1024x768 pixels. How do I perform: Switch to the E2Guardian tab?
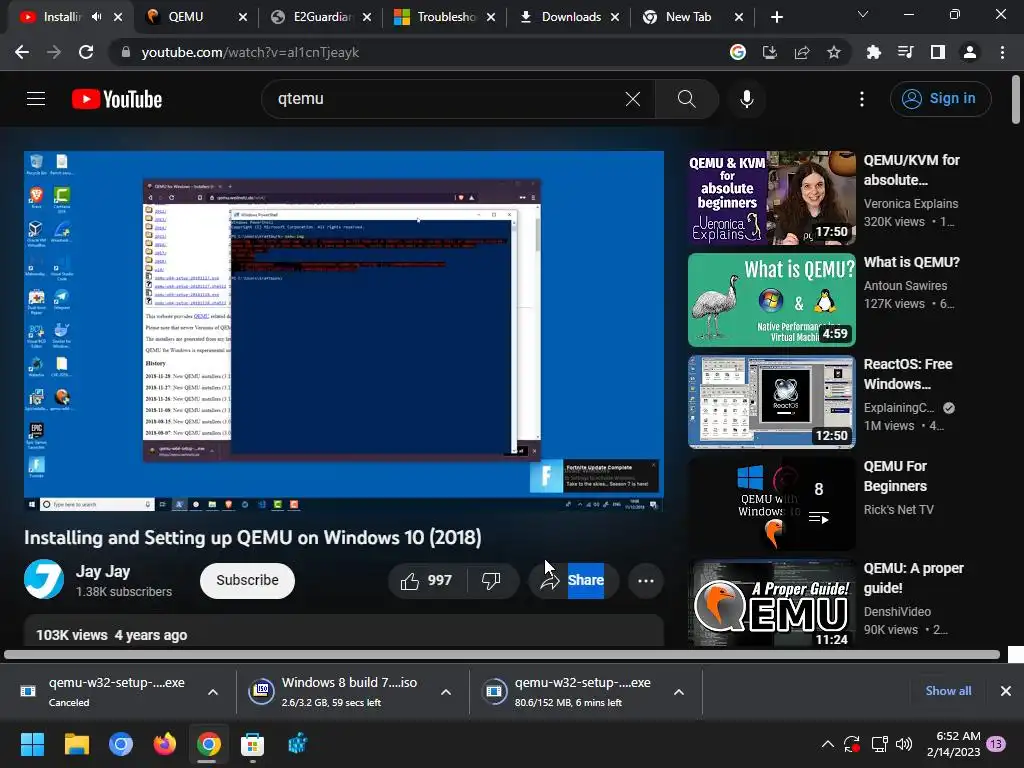tap(321, 17)
